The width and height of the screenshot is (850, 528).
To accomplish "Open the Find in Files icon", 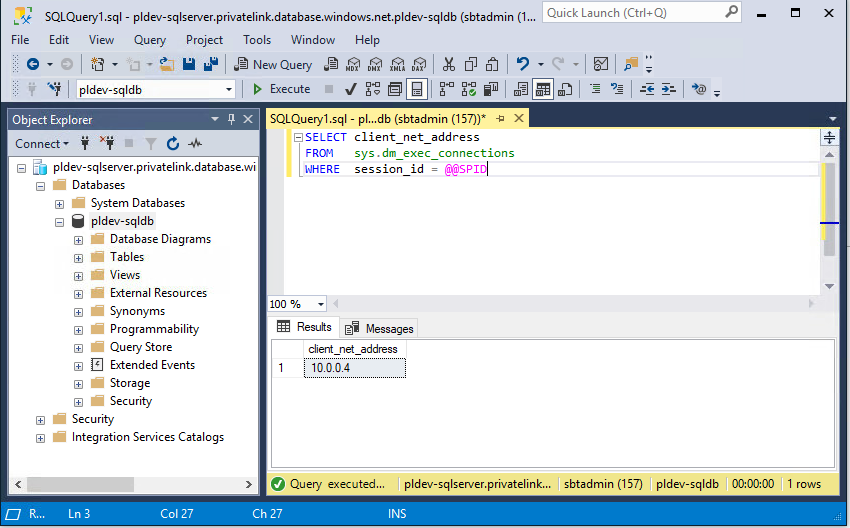I will 630,65.
